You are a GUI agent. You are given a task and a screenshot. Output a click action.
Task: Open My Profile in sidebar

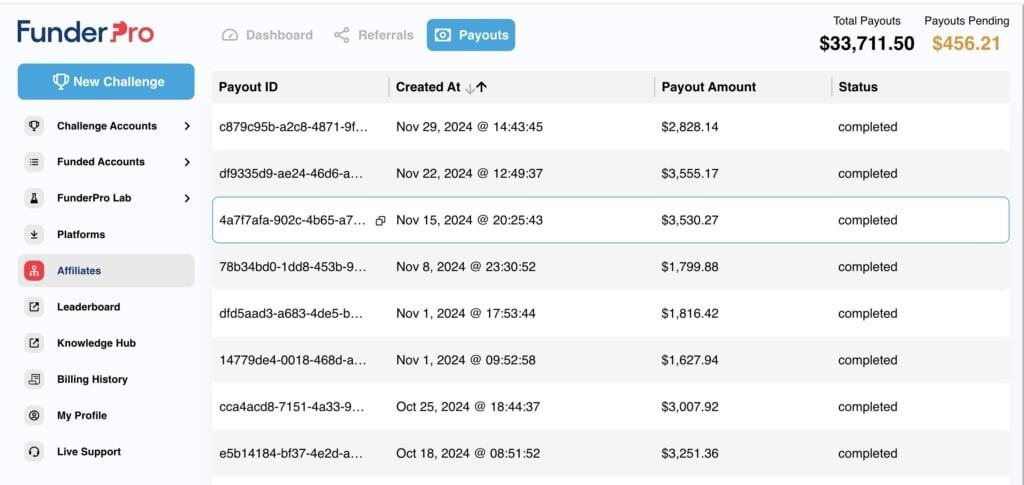pyautogui.click(x=106, y=415)
